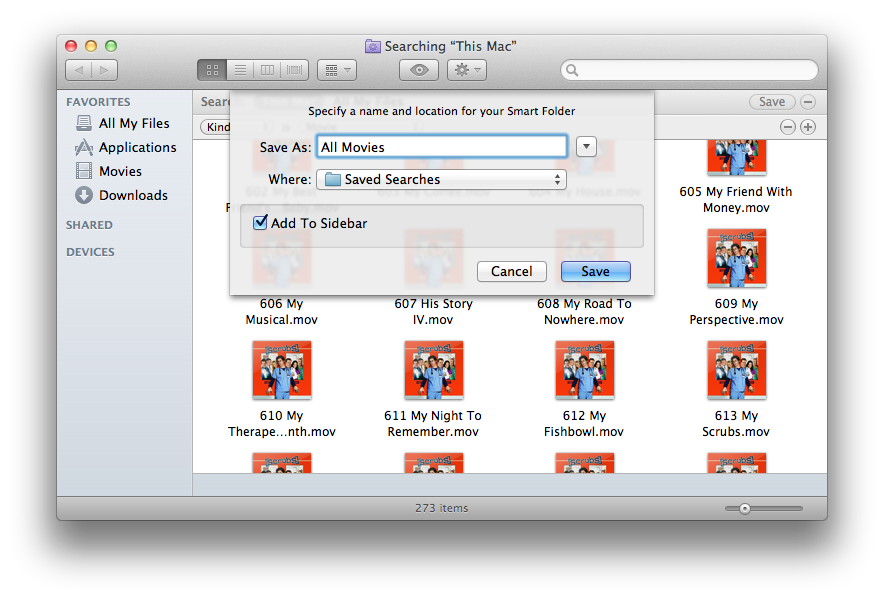Click the 606 My Musical.mov filename

point(281,311)
